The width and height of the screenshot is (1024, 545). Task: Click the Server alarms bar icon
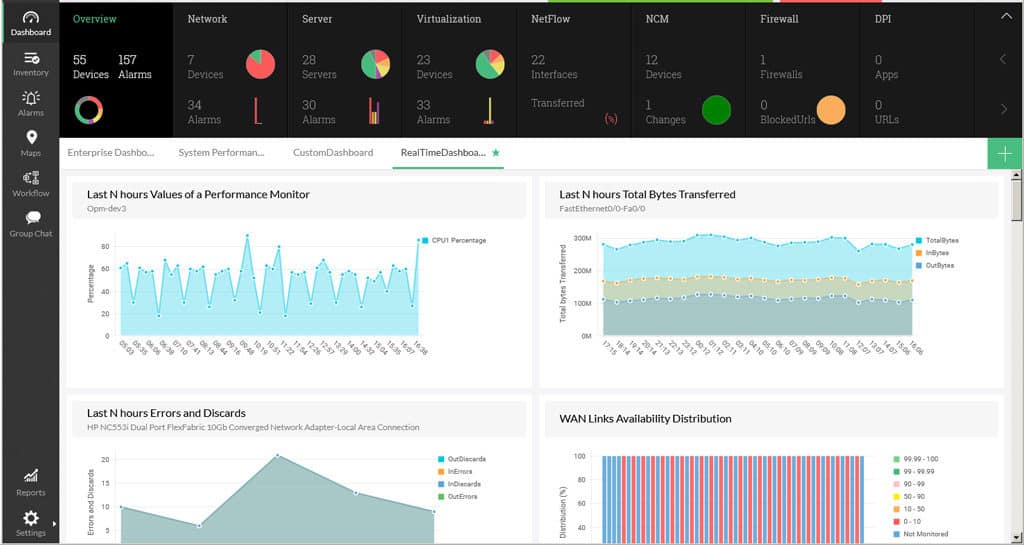pos(374,111)
